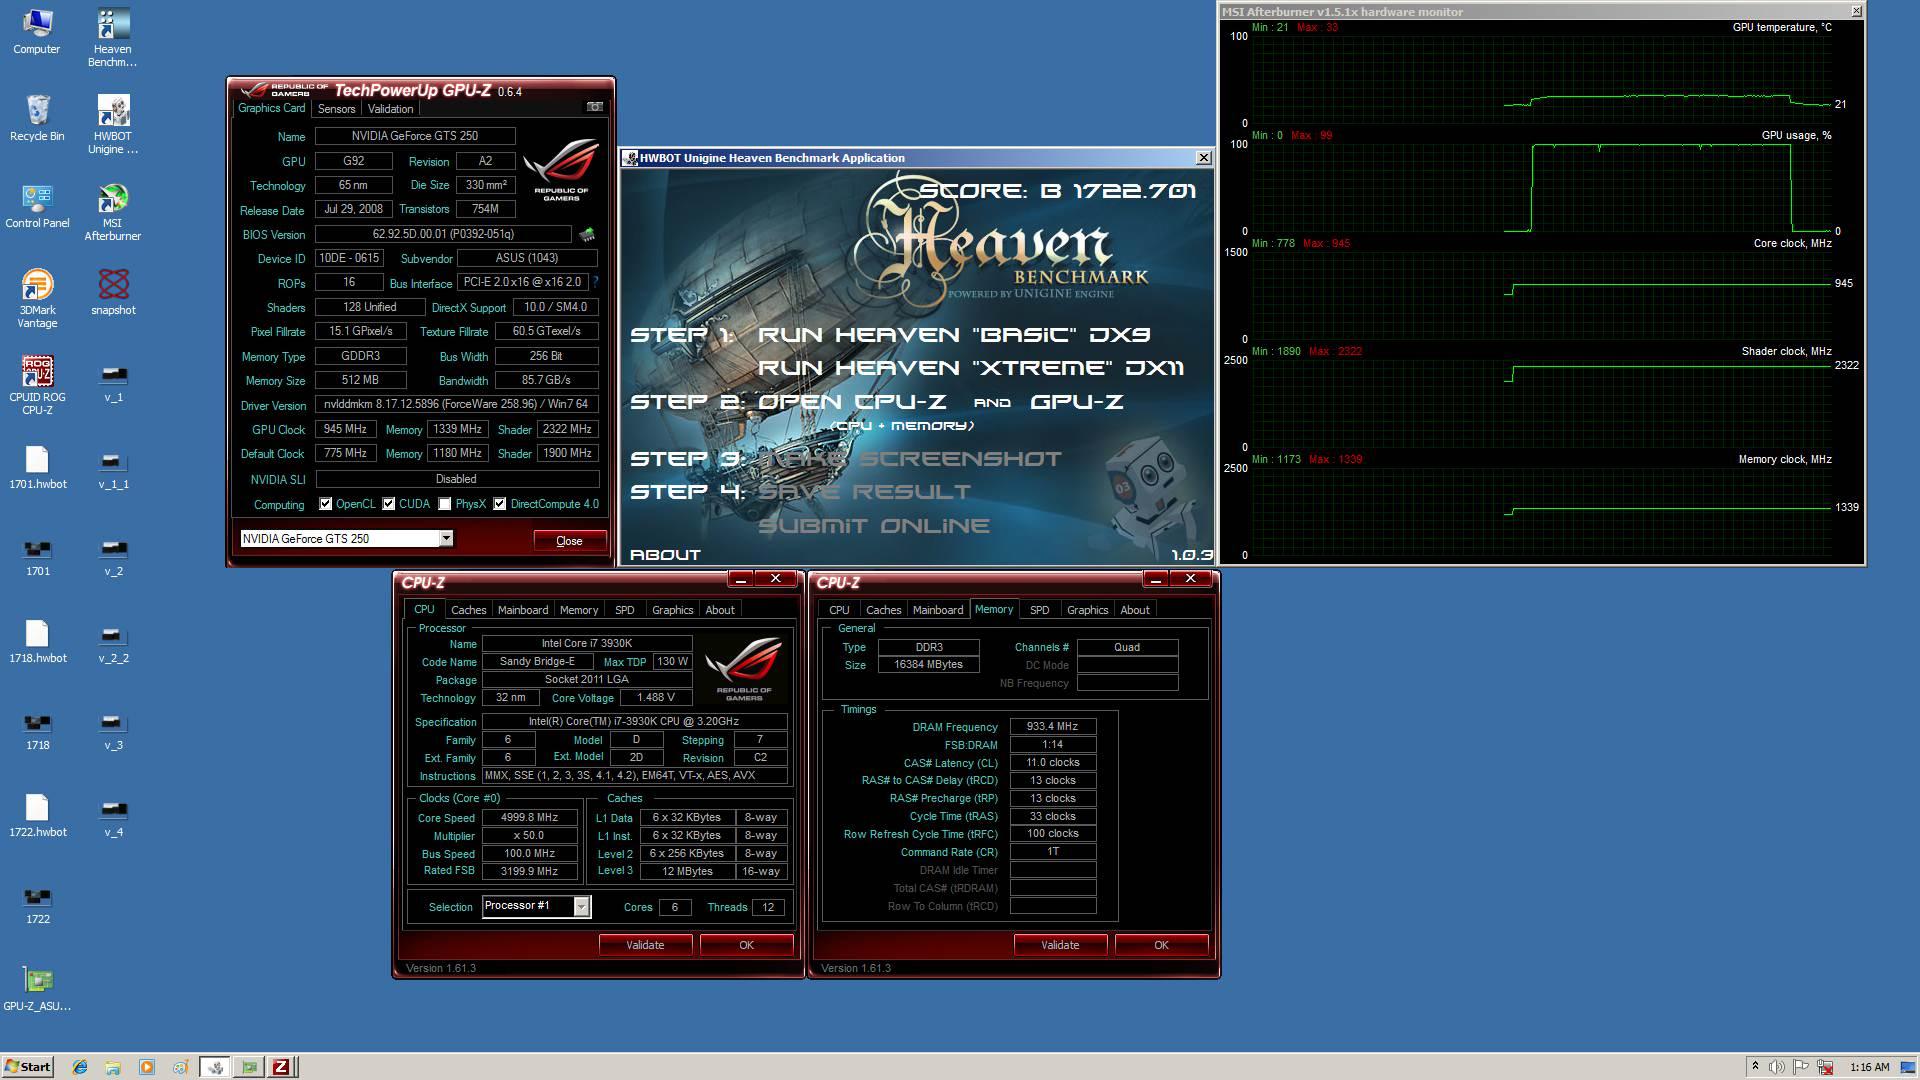Screen dimensions: 1920x1080
Task: Launch MSI Afterburner desktop shortcut
Action: coord(113,212)
